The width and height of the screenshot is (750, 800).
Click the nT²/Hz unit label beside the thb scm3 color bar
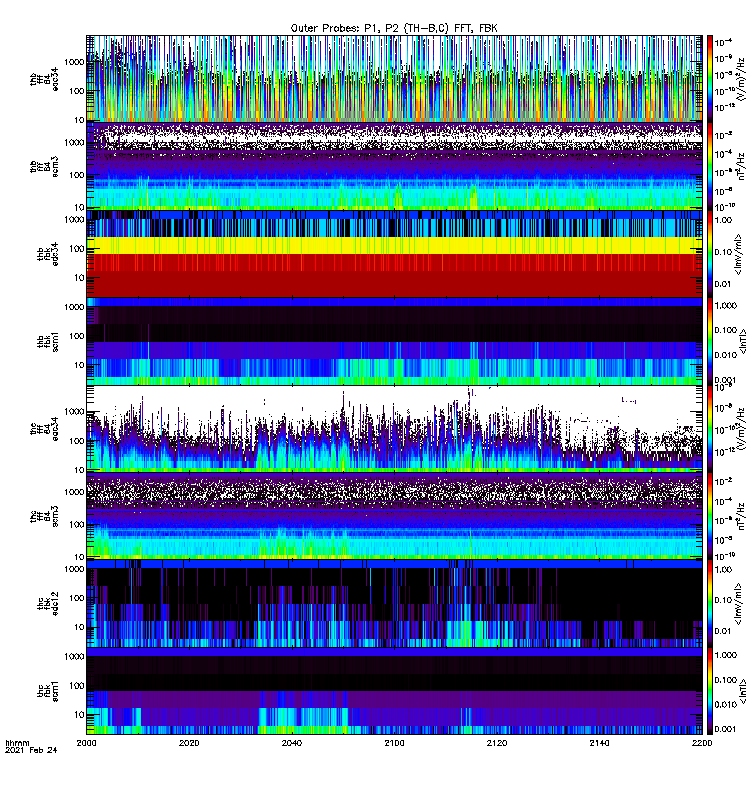(741, 166)
